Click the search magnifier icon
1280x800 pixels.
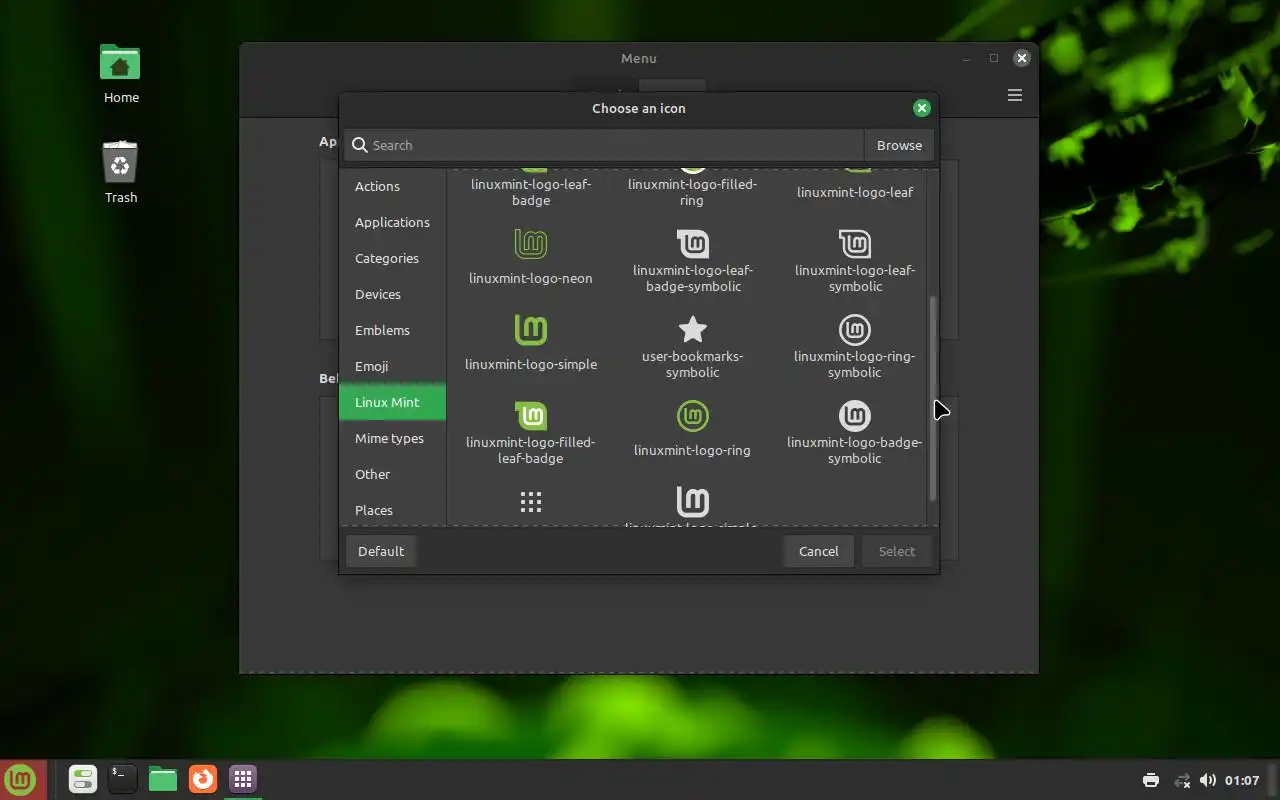(x=360, y=145)
